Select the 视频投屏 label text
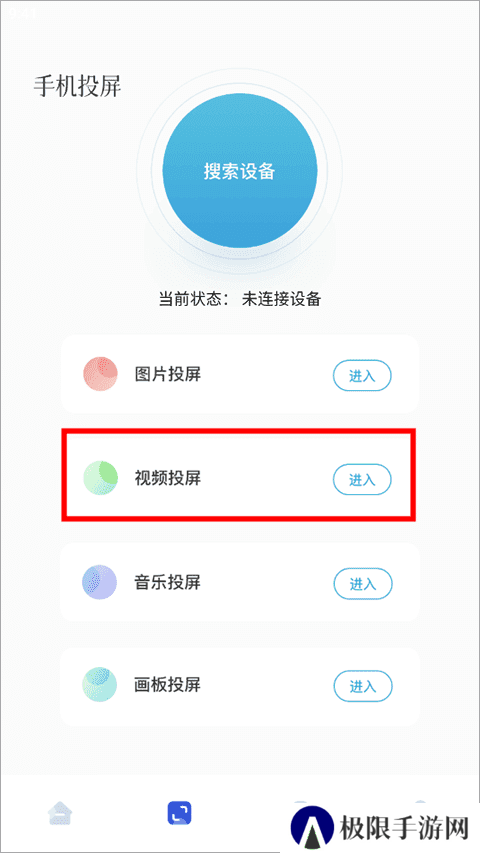The width and height of the screenshot is (480, 853). pos(168,478)
